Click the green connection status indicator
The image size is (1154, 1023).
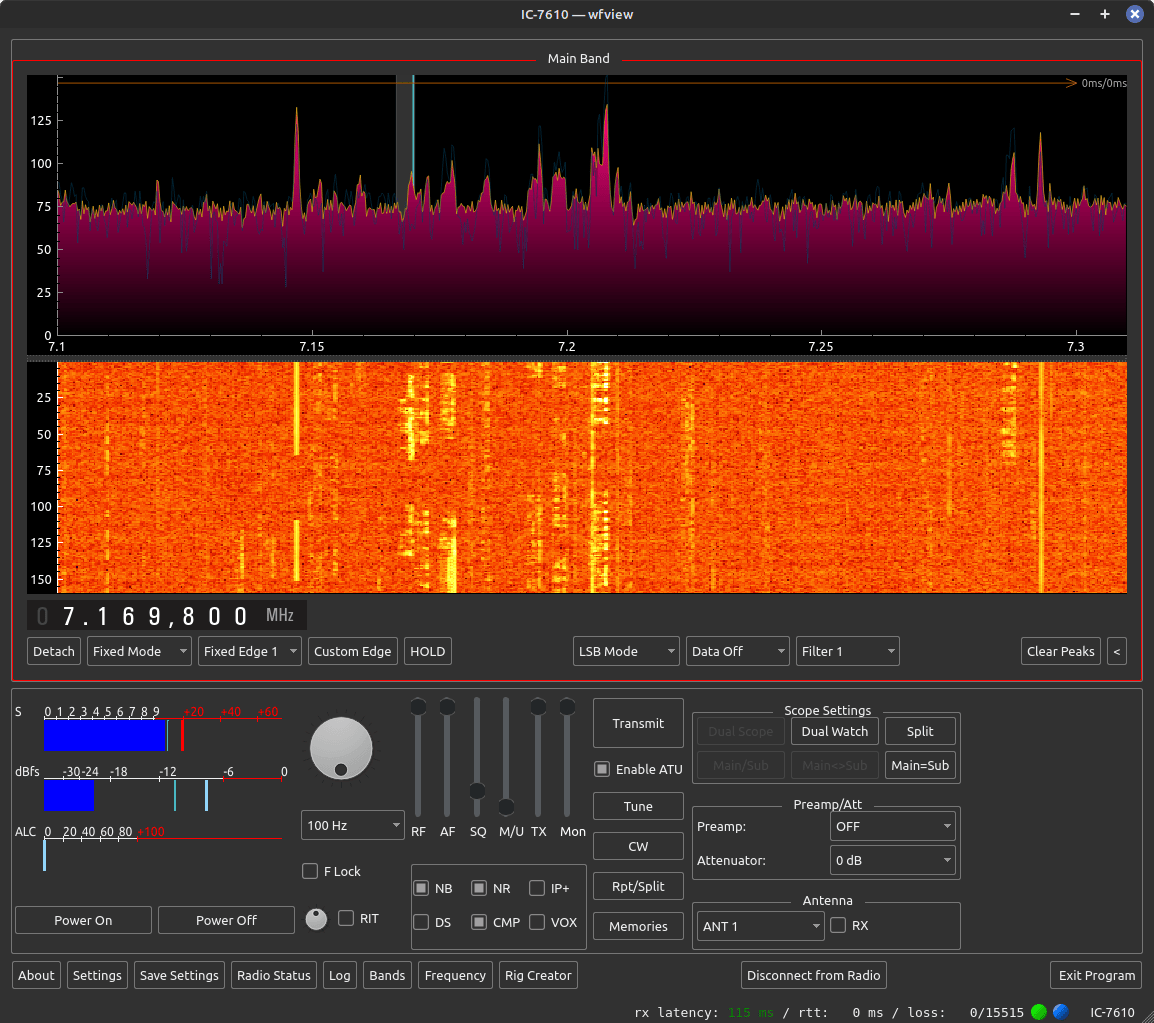click(x=1038, y=1012)
